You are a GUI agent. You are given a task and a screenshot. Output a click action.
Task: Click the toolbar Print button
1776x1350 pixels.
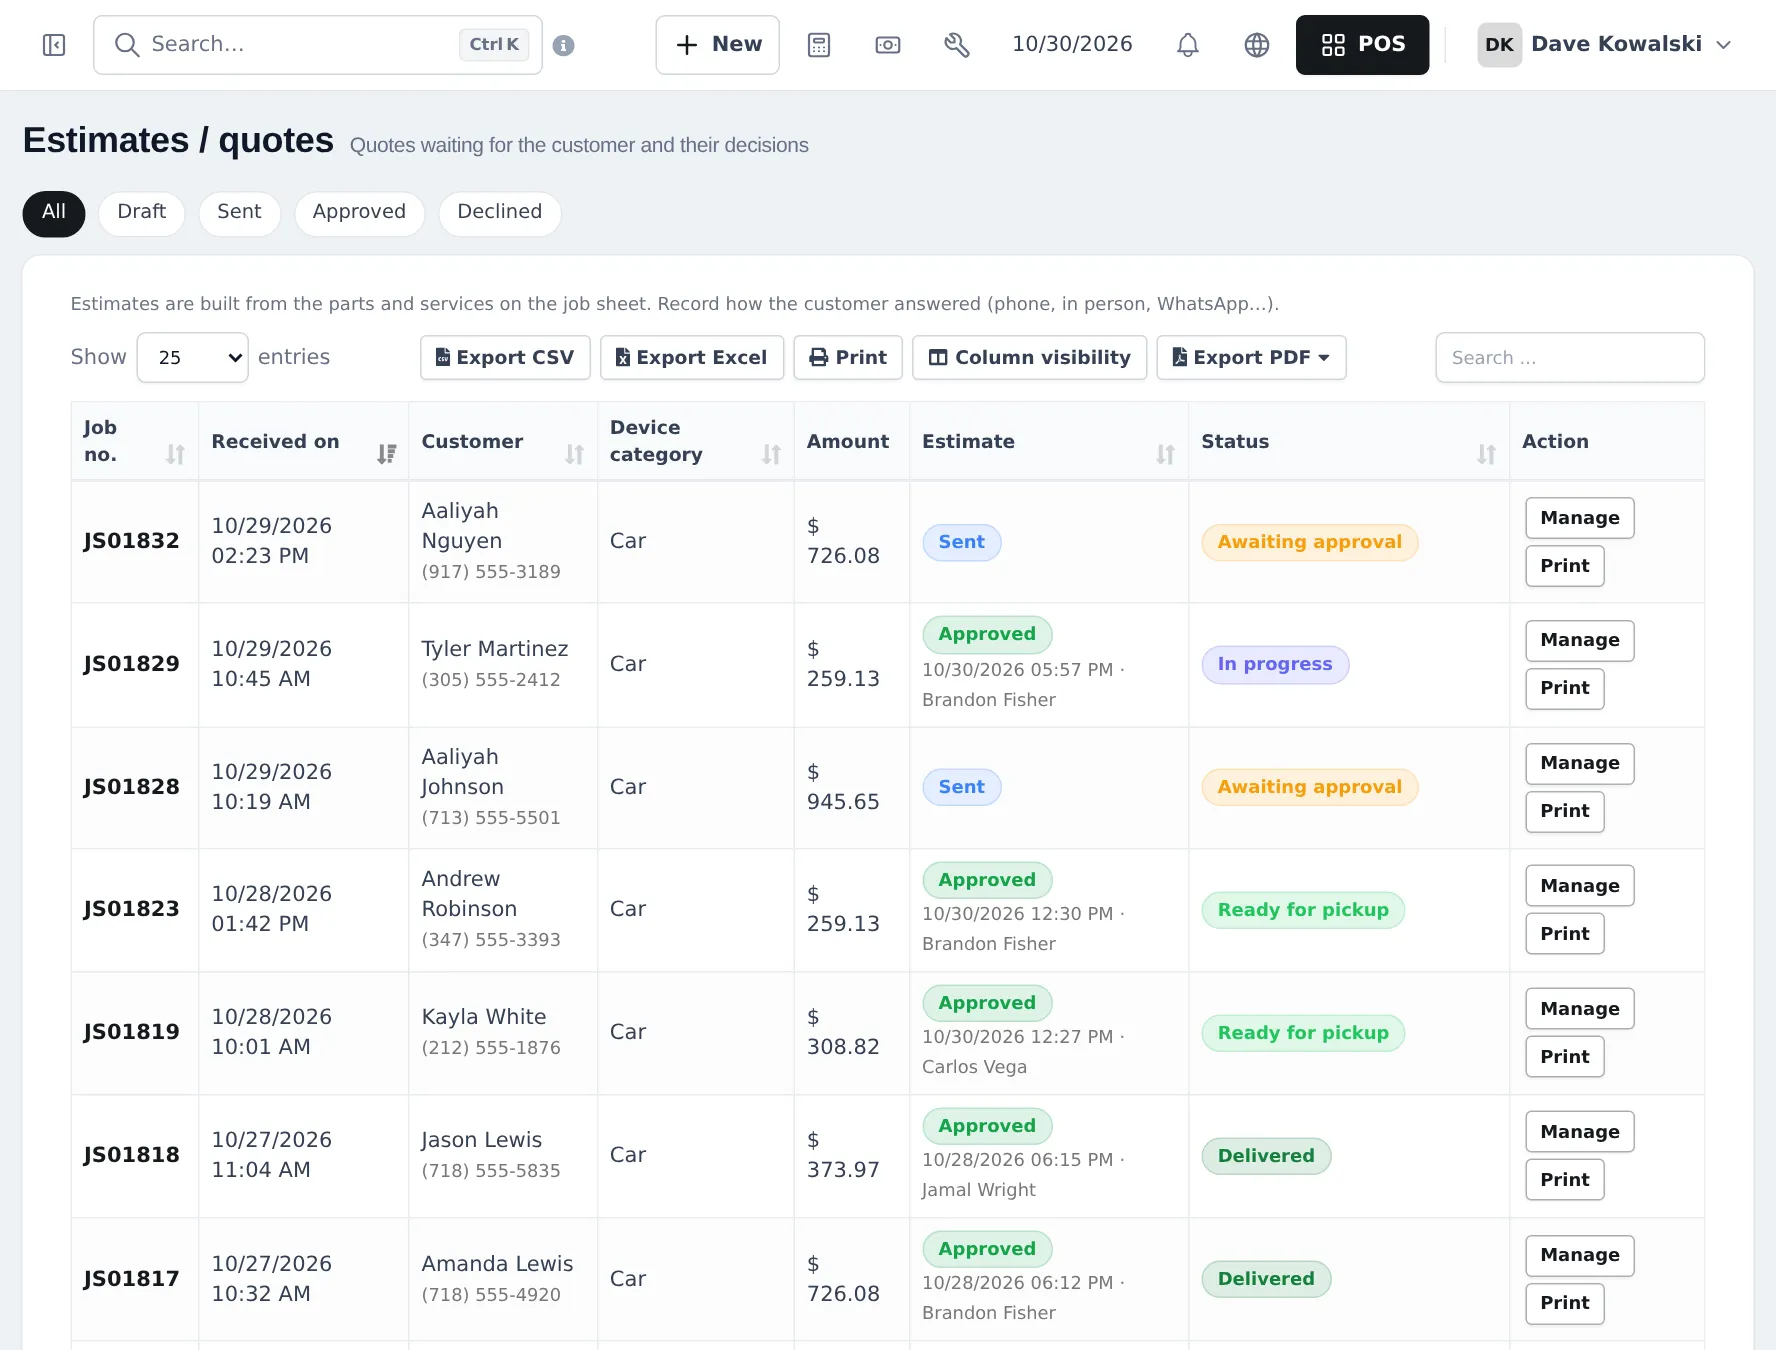click(x=848, y=357)
